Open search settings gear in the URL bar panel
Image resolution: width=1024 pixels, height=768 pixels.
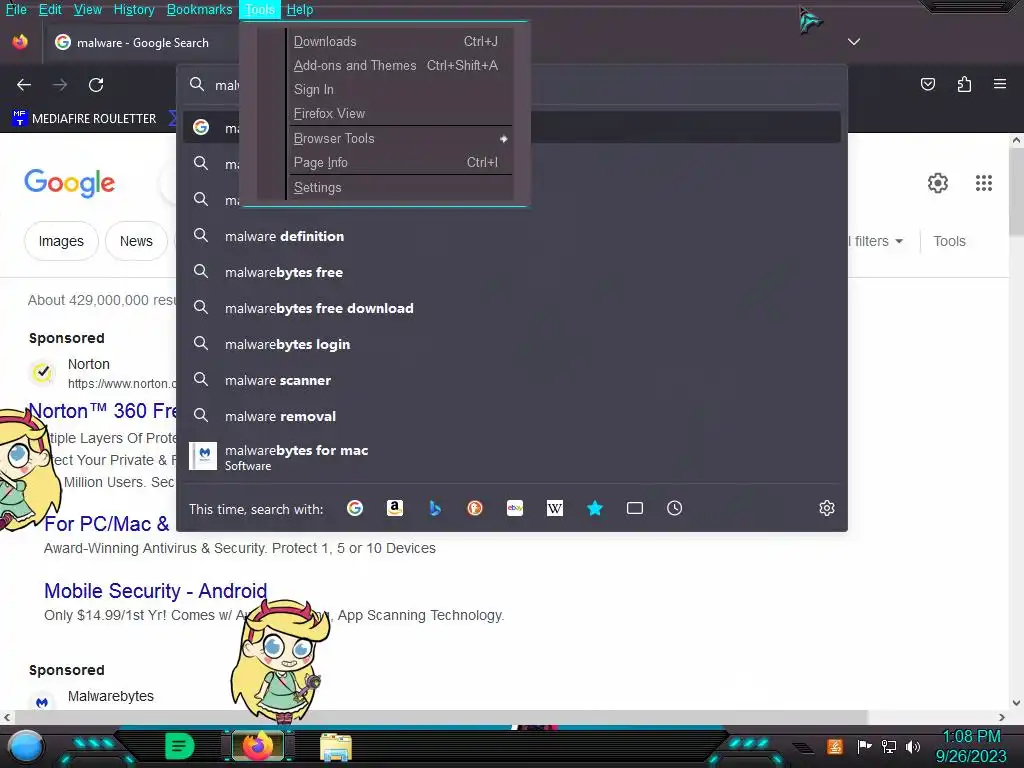pyautogui.click(x=827, y=508)
